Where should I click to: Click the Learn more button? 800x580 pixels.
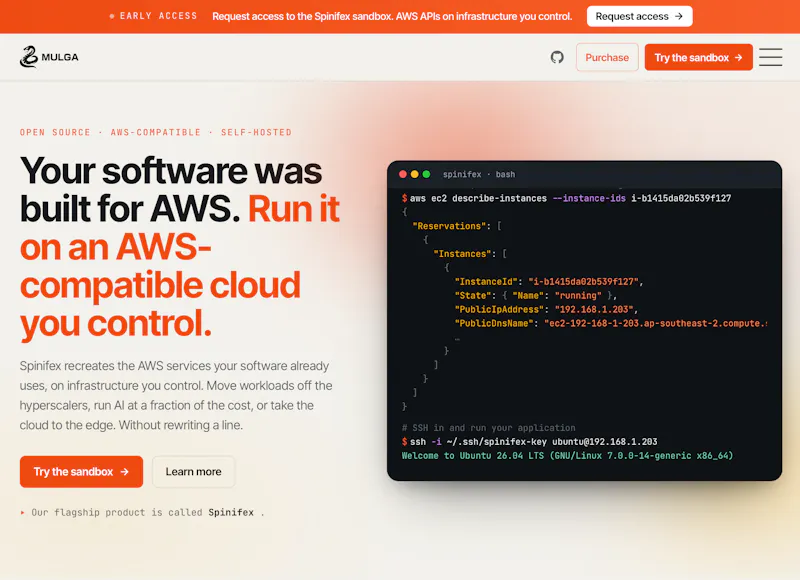pos(193,472)
